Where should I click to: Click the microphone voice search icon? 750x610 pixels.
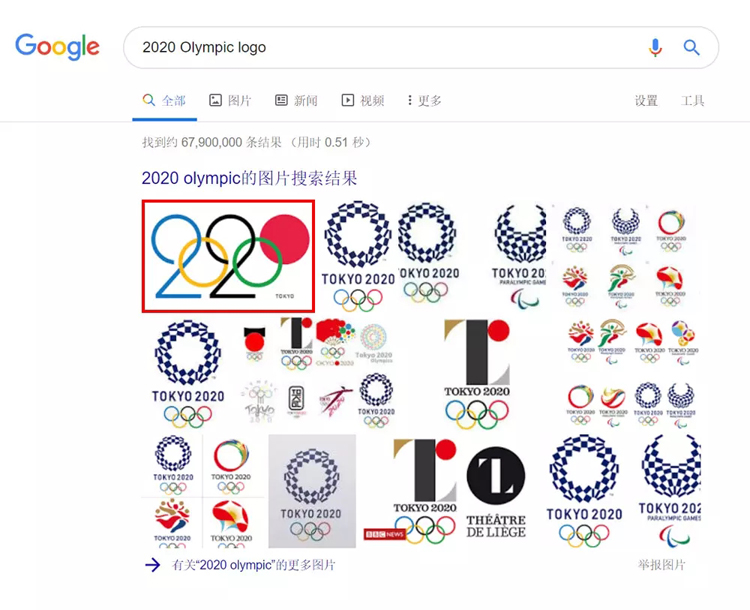[x=656, y=47]
